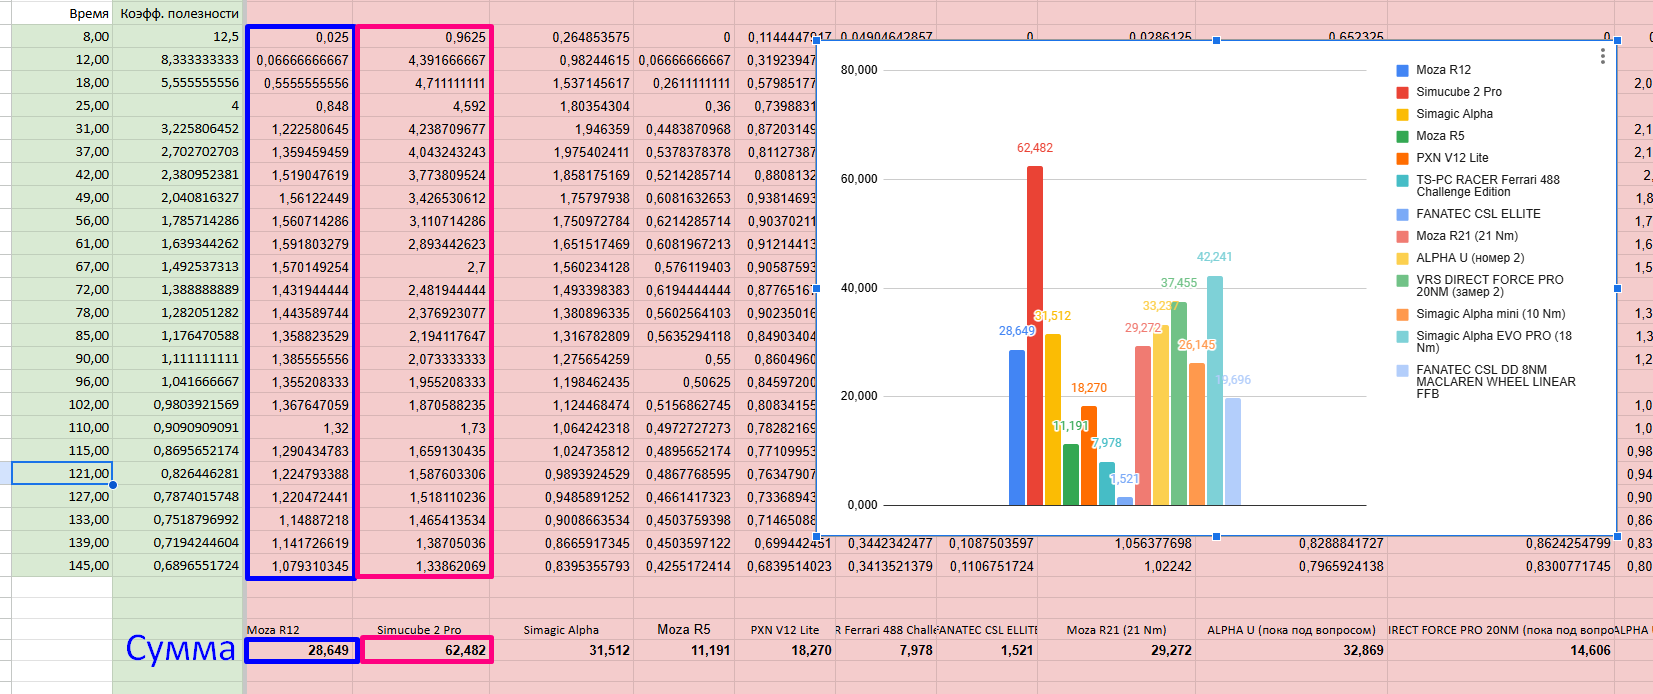The image size is (1653, 694).
Task: Select the sum cell 7,978
Action: click(x=886, y=650)
